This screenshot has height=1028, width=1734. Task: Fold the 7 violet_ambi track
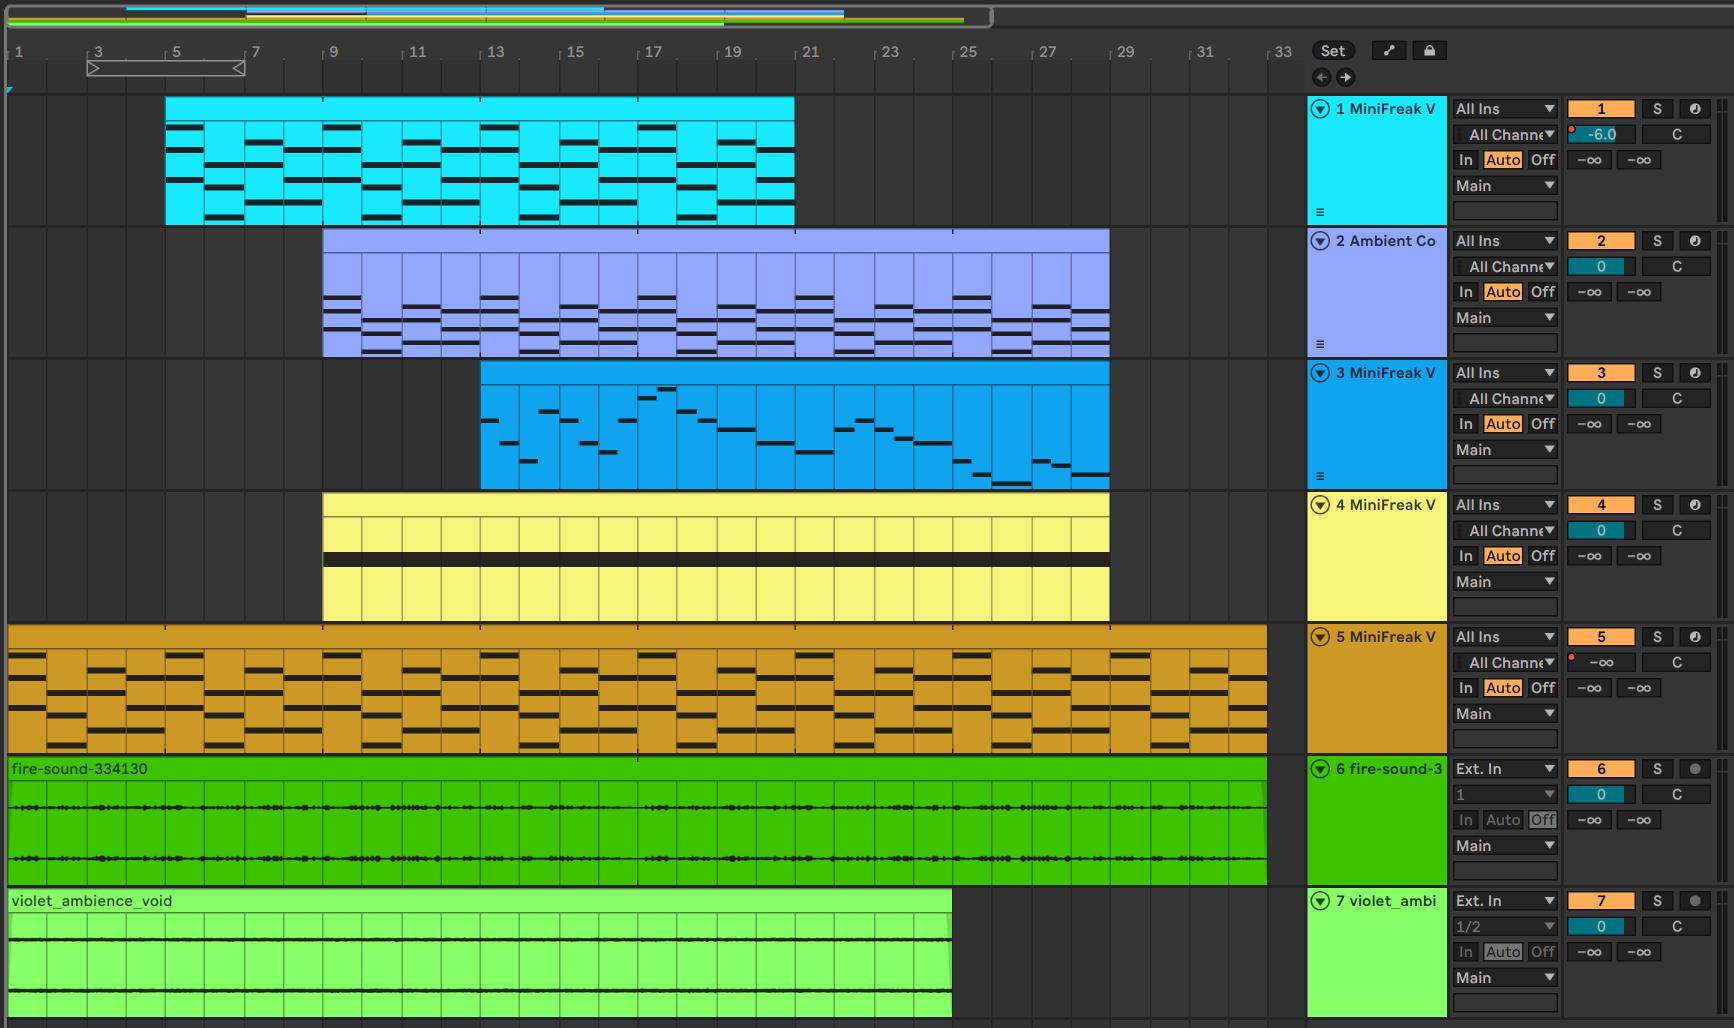(x=1320, y=901)
